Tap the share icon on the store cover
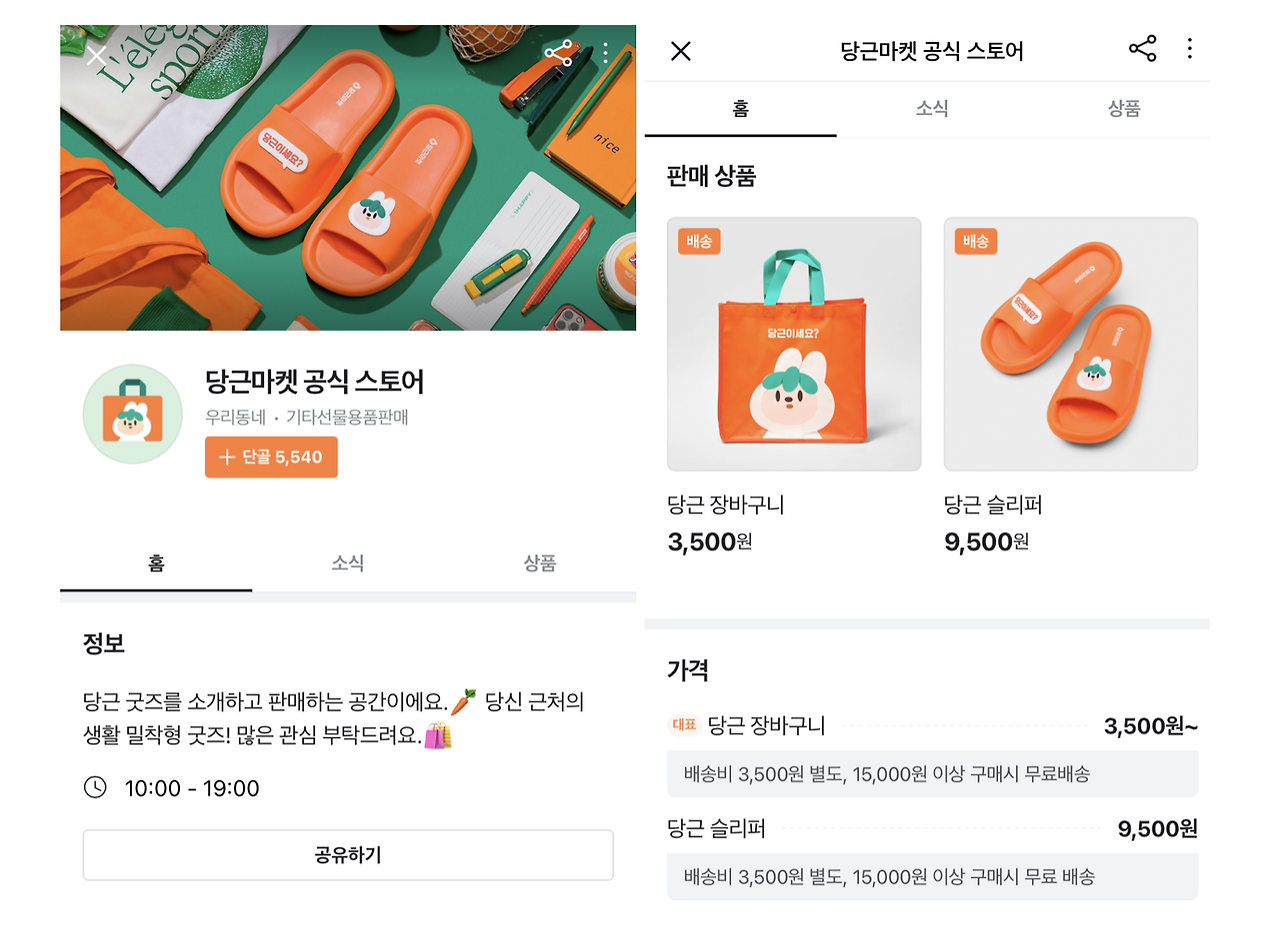 pos(559,54)
